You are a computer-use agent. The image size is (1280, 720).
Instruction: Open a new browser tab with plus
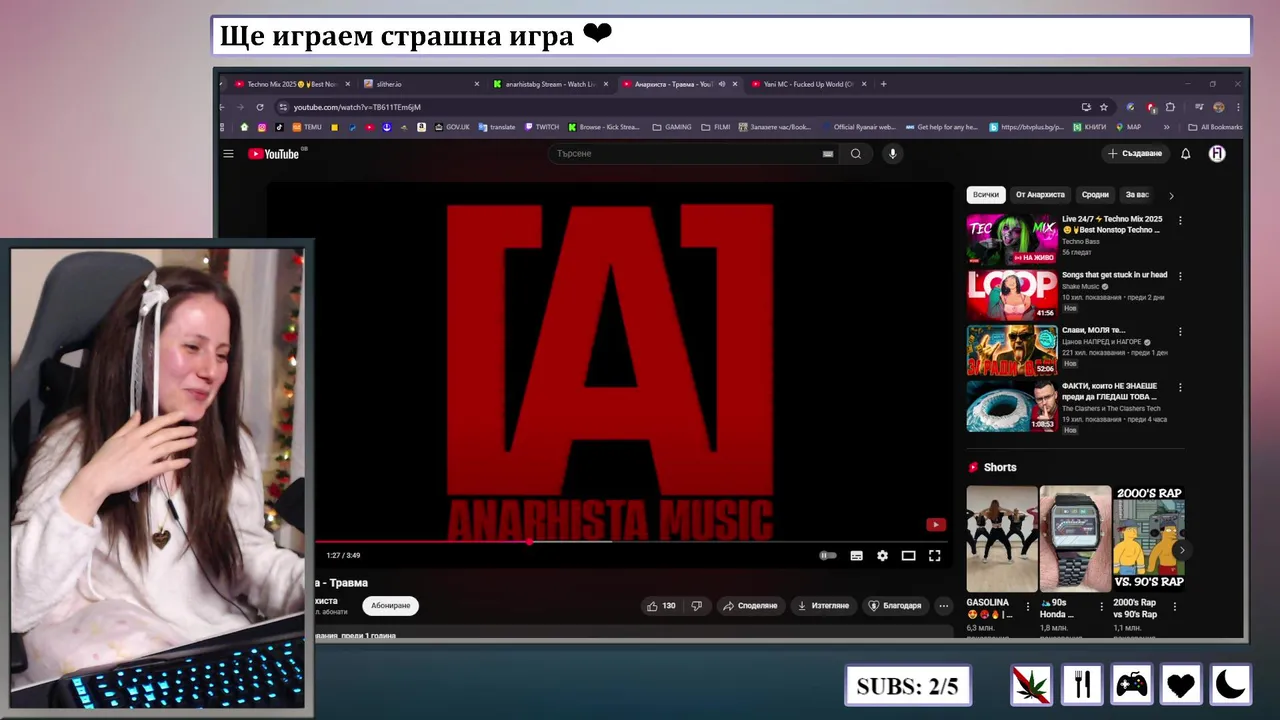[x=883, y=84]
